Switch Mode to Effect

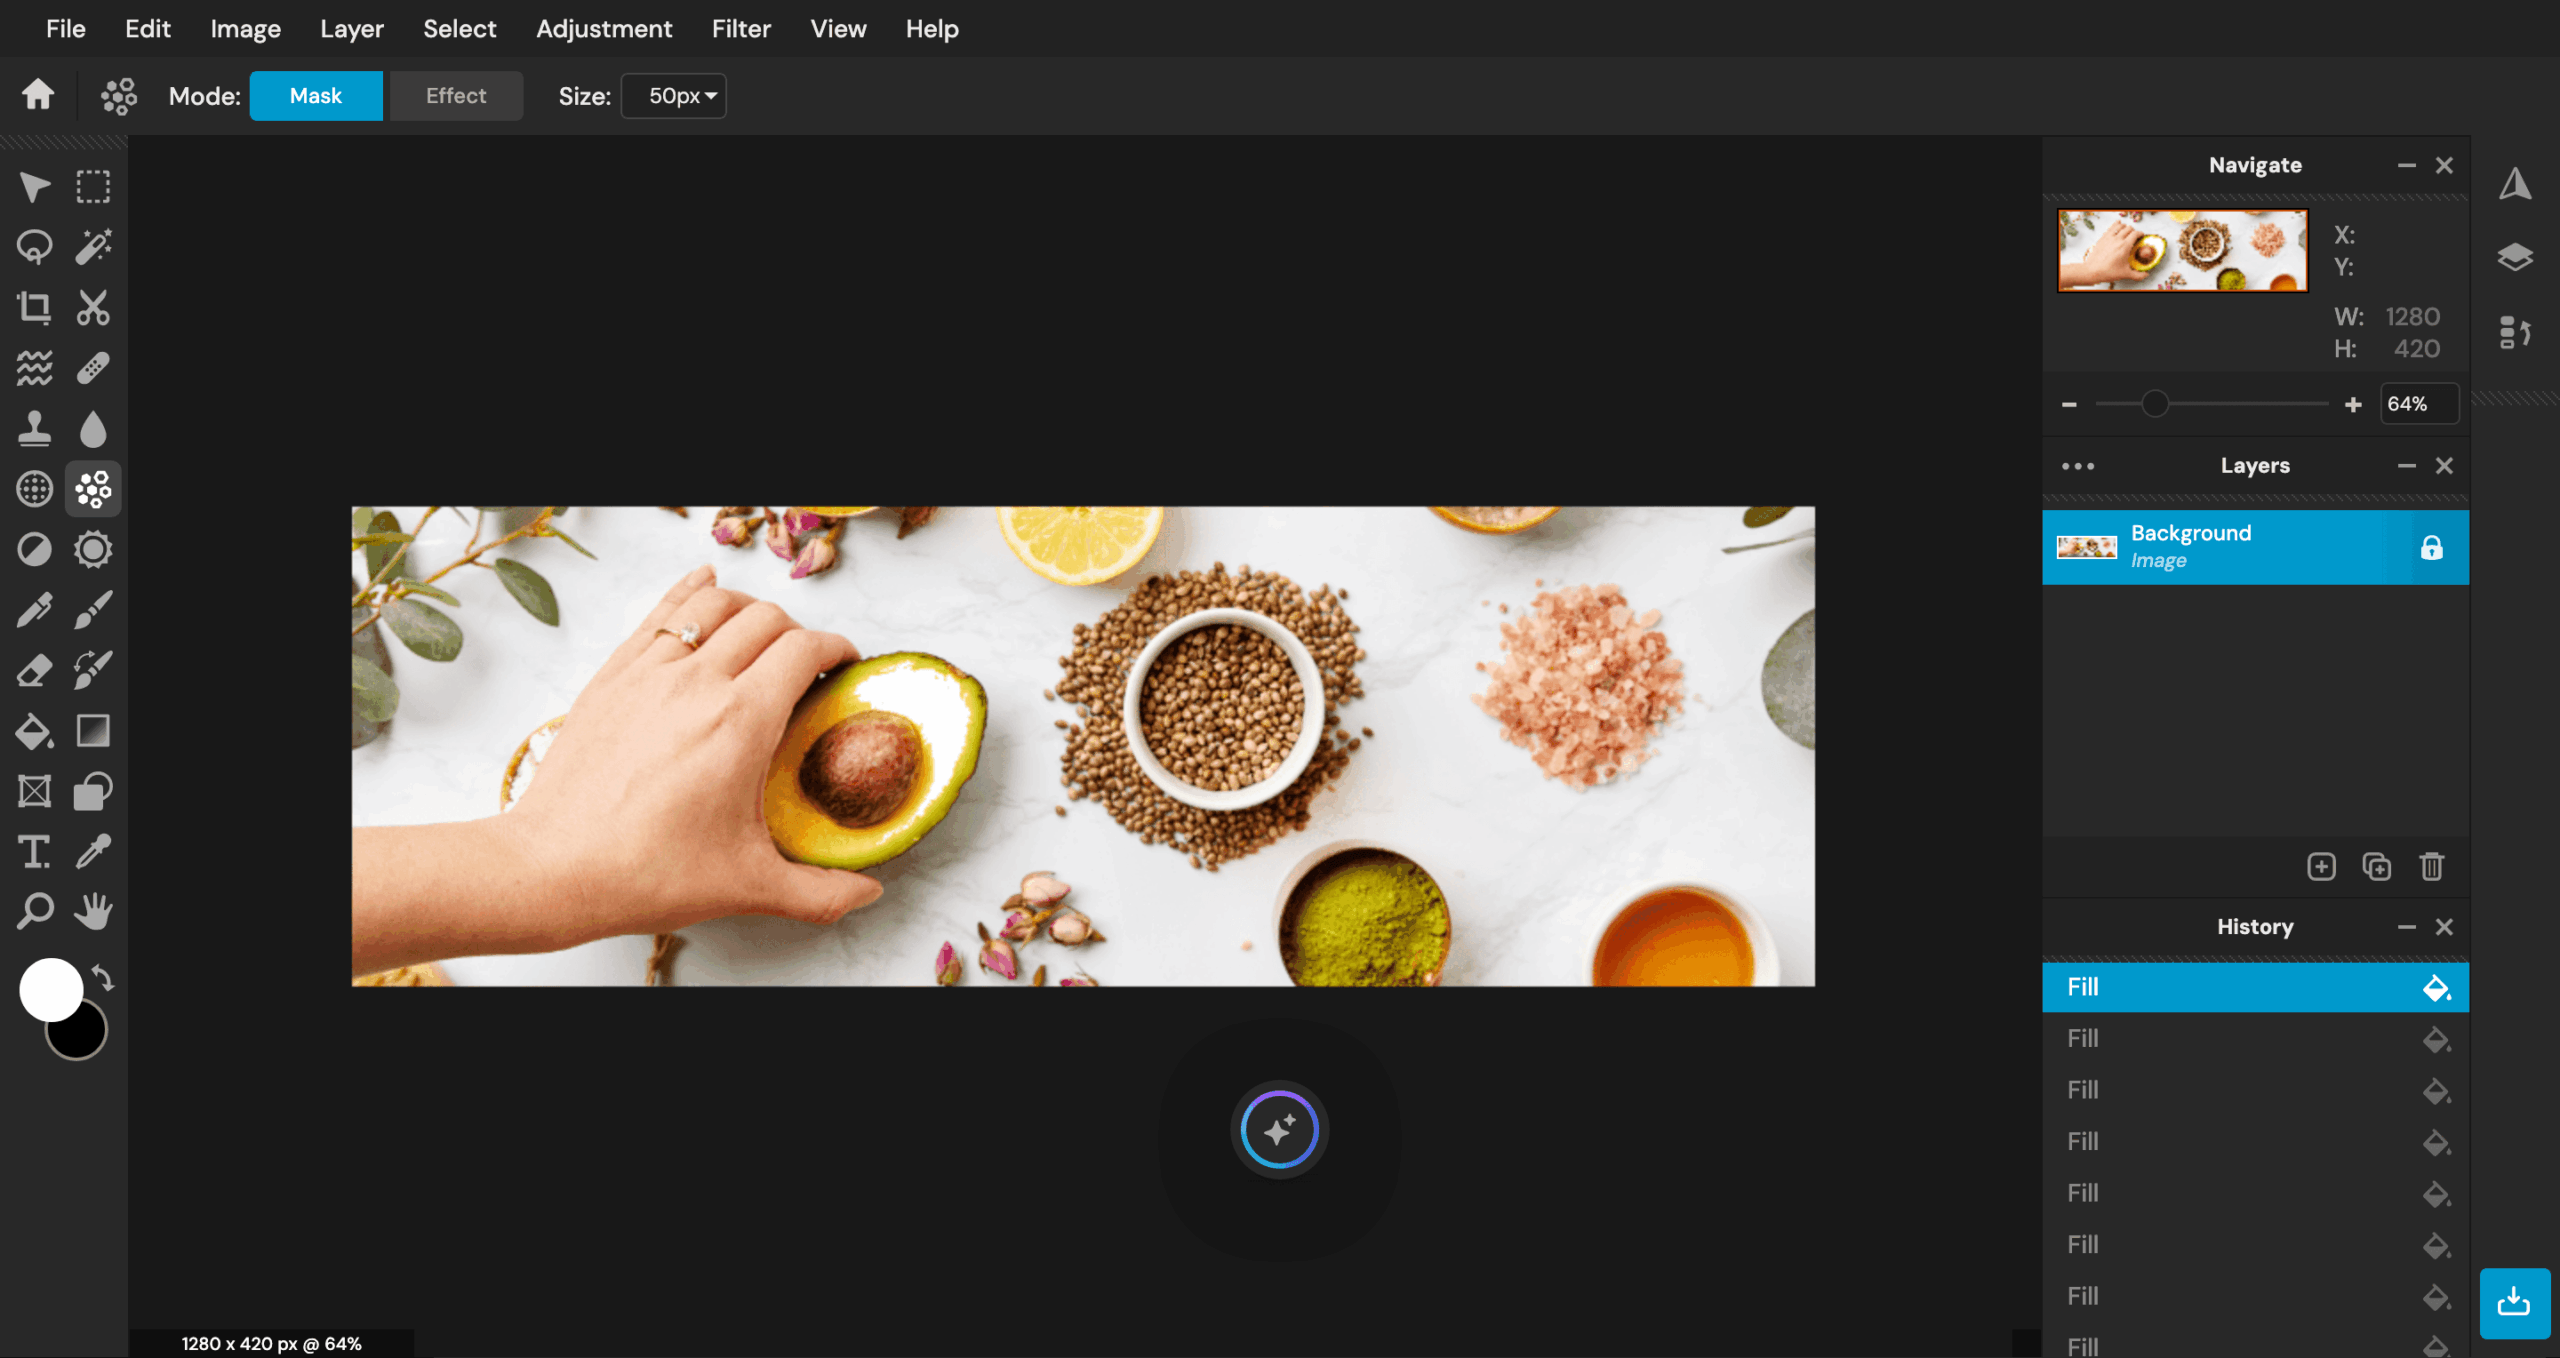(456, 96)
